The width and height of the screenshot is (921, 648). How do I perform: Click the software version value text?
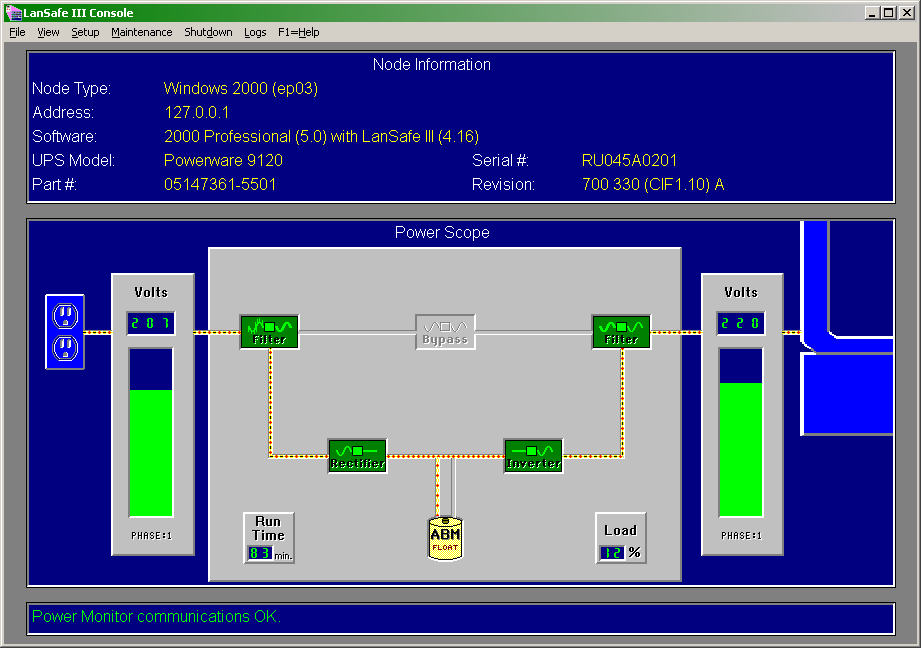pos(321,136)
